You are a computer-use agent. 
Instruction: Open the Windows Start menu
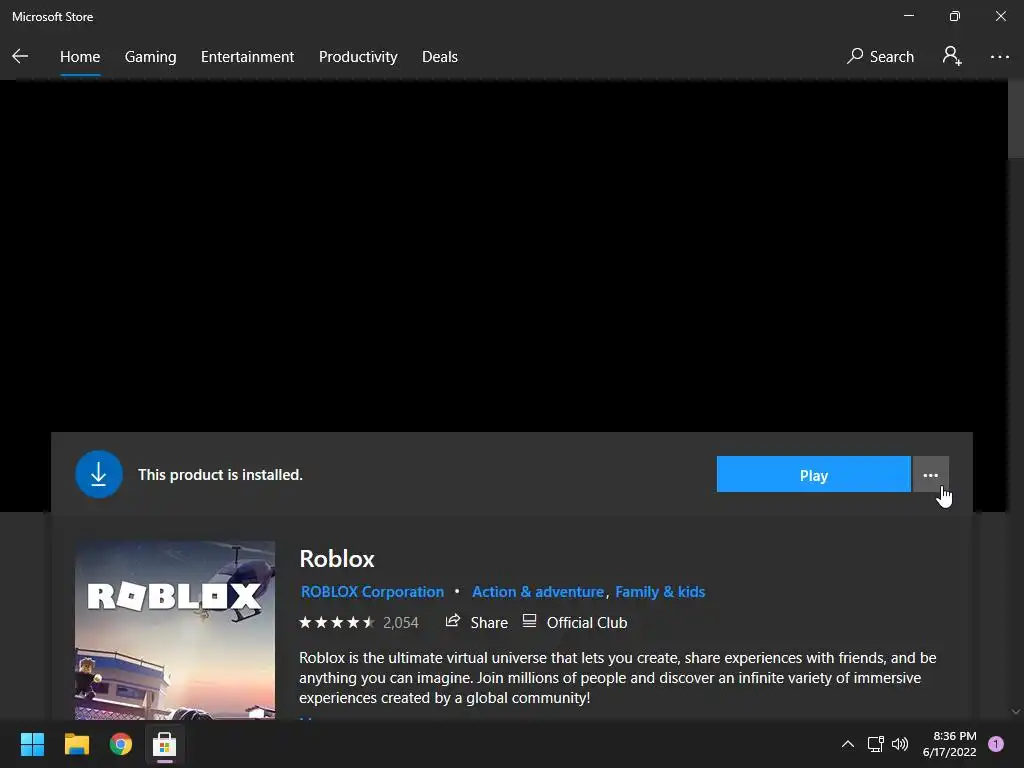32,744
